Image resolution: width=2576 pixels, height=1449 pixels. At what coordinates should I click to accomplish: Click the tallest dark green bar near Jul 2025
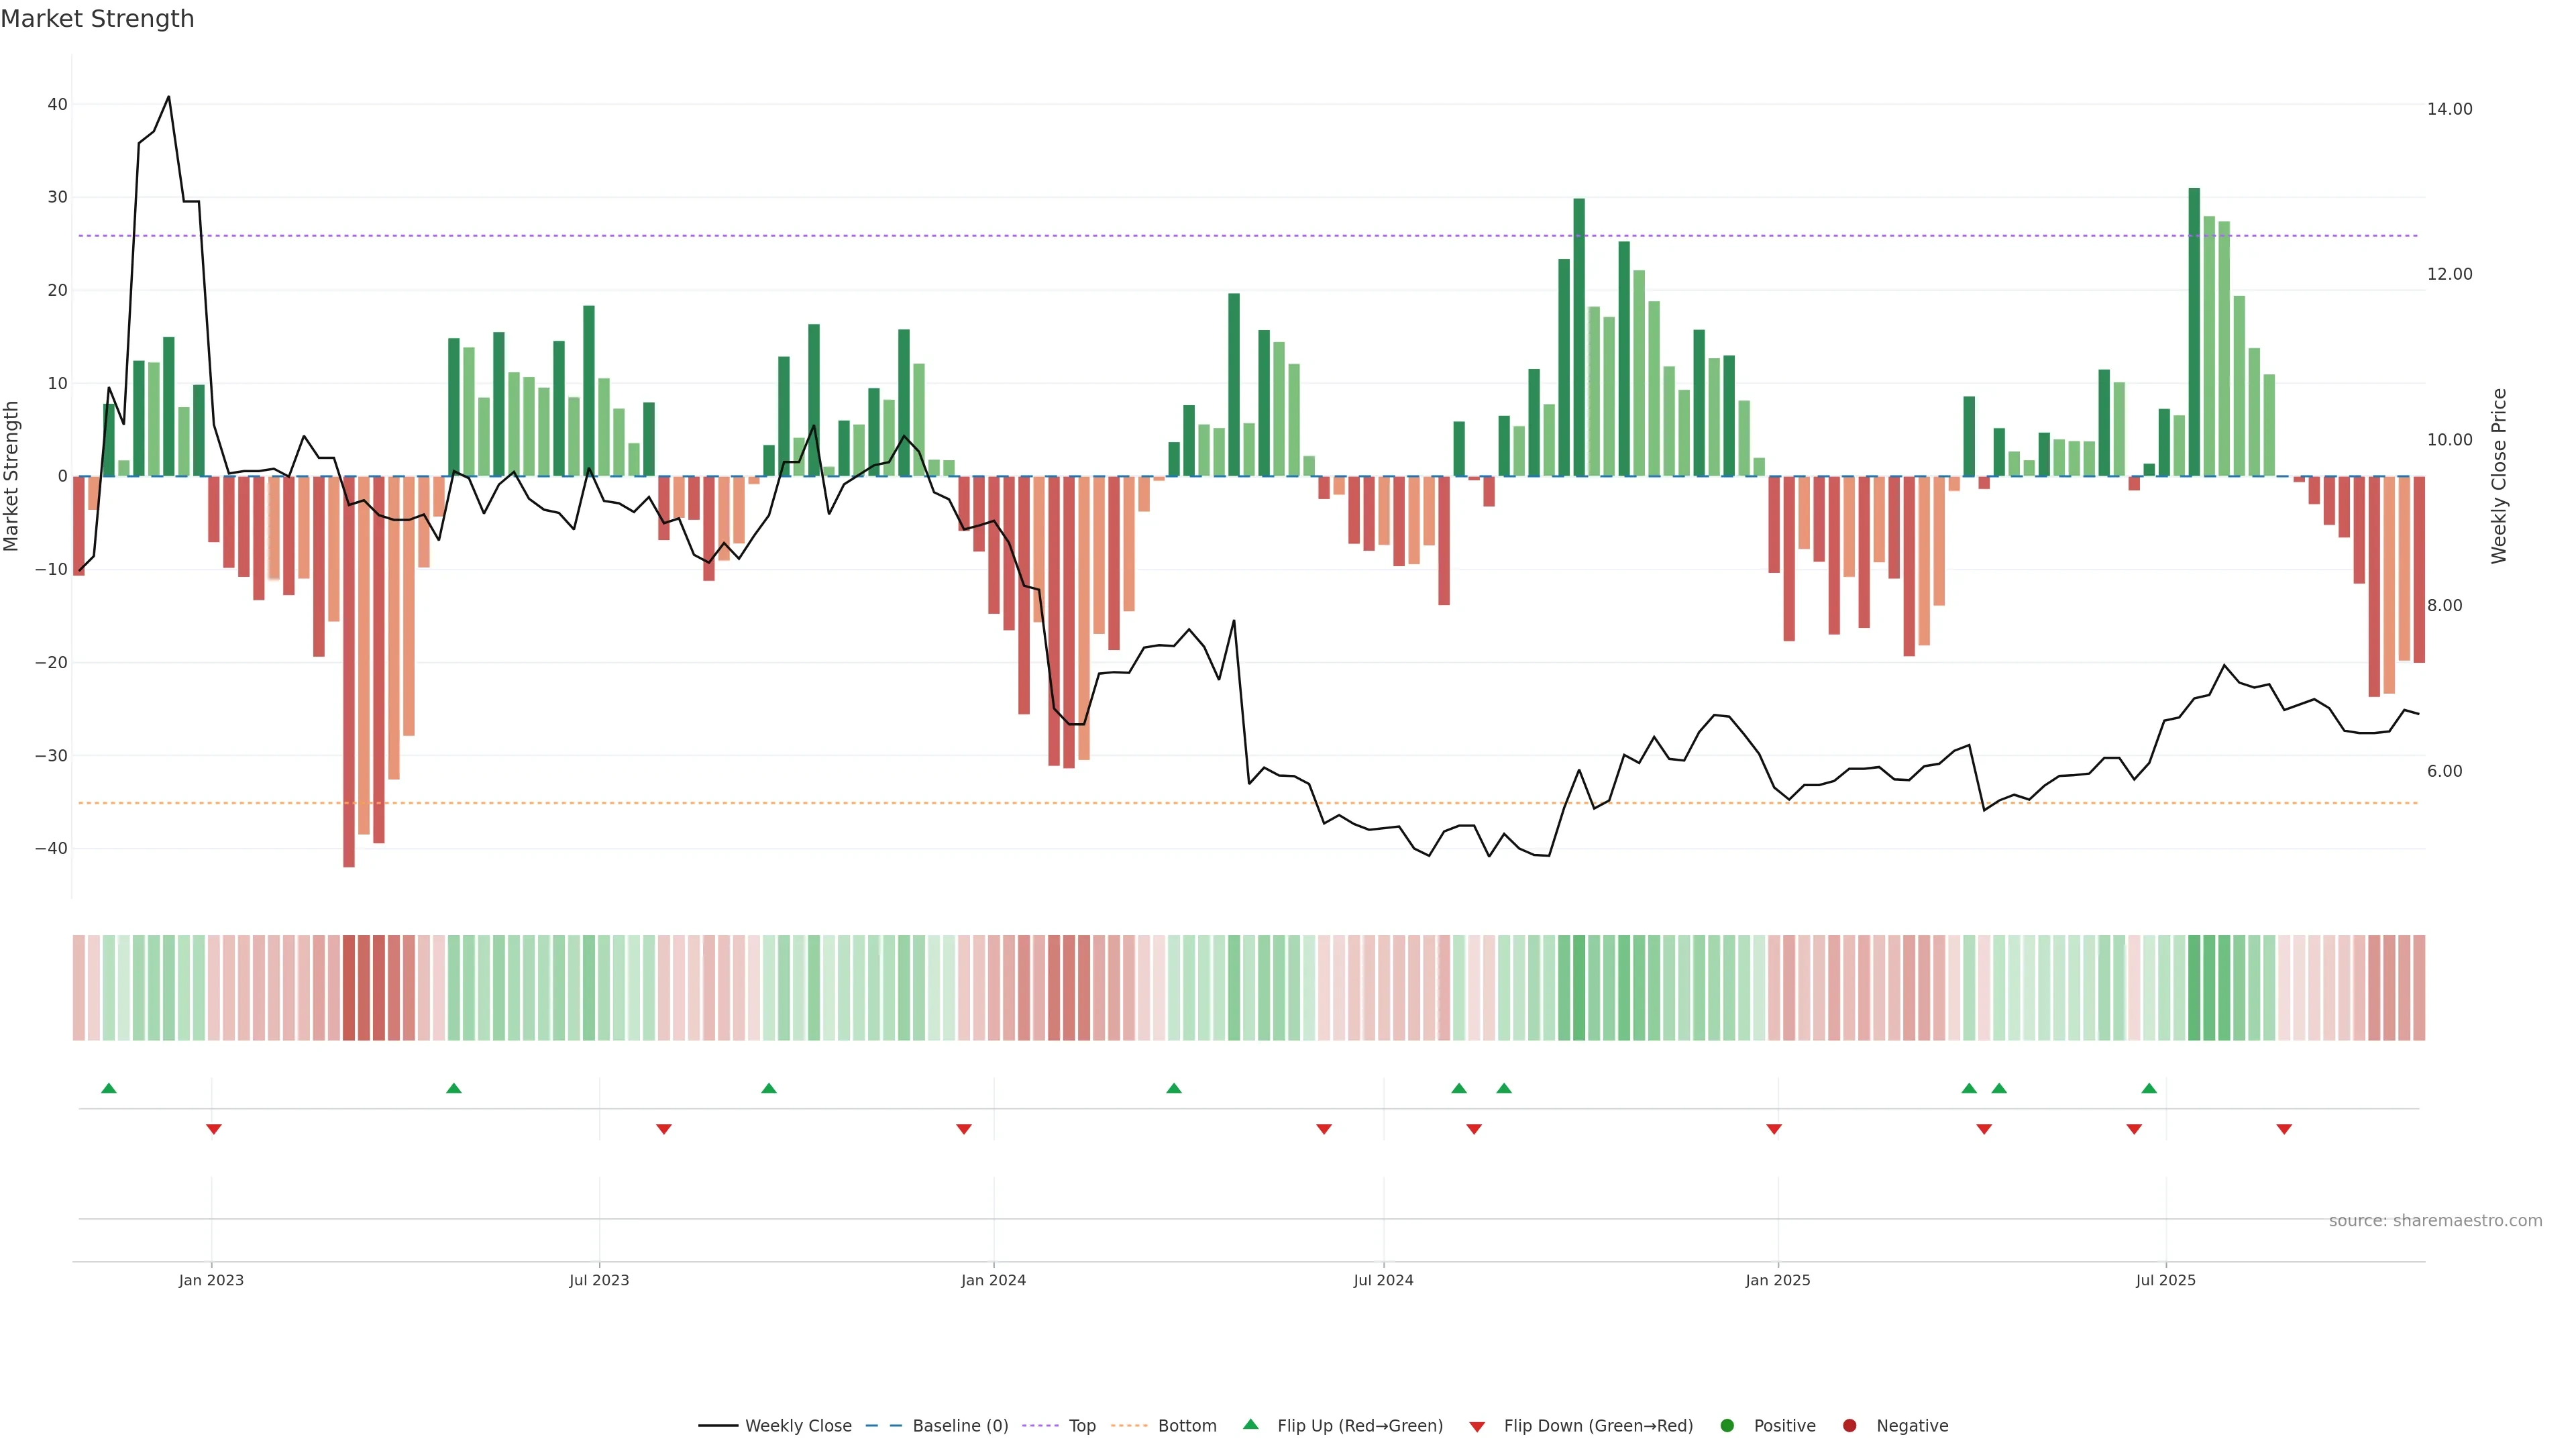pos(2194,330)
